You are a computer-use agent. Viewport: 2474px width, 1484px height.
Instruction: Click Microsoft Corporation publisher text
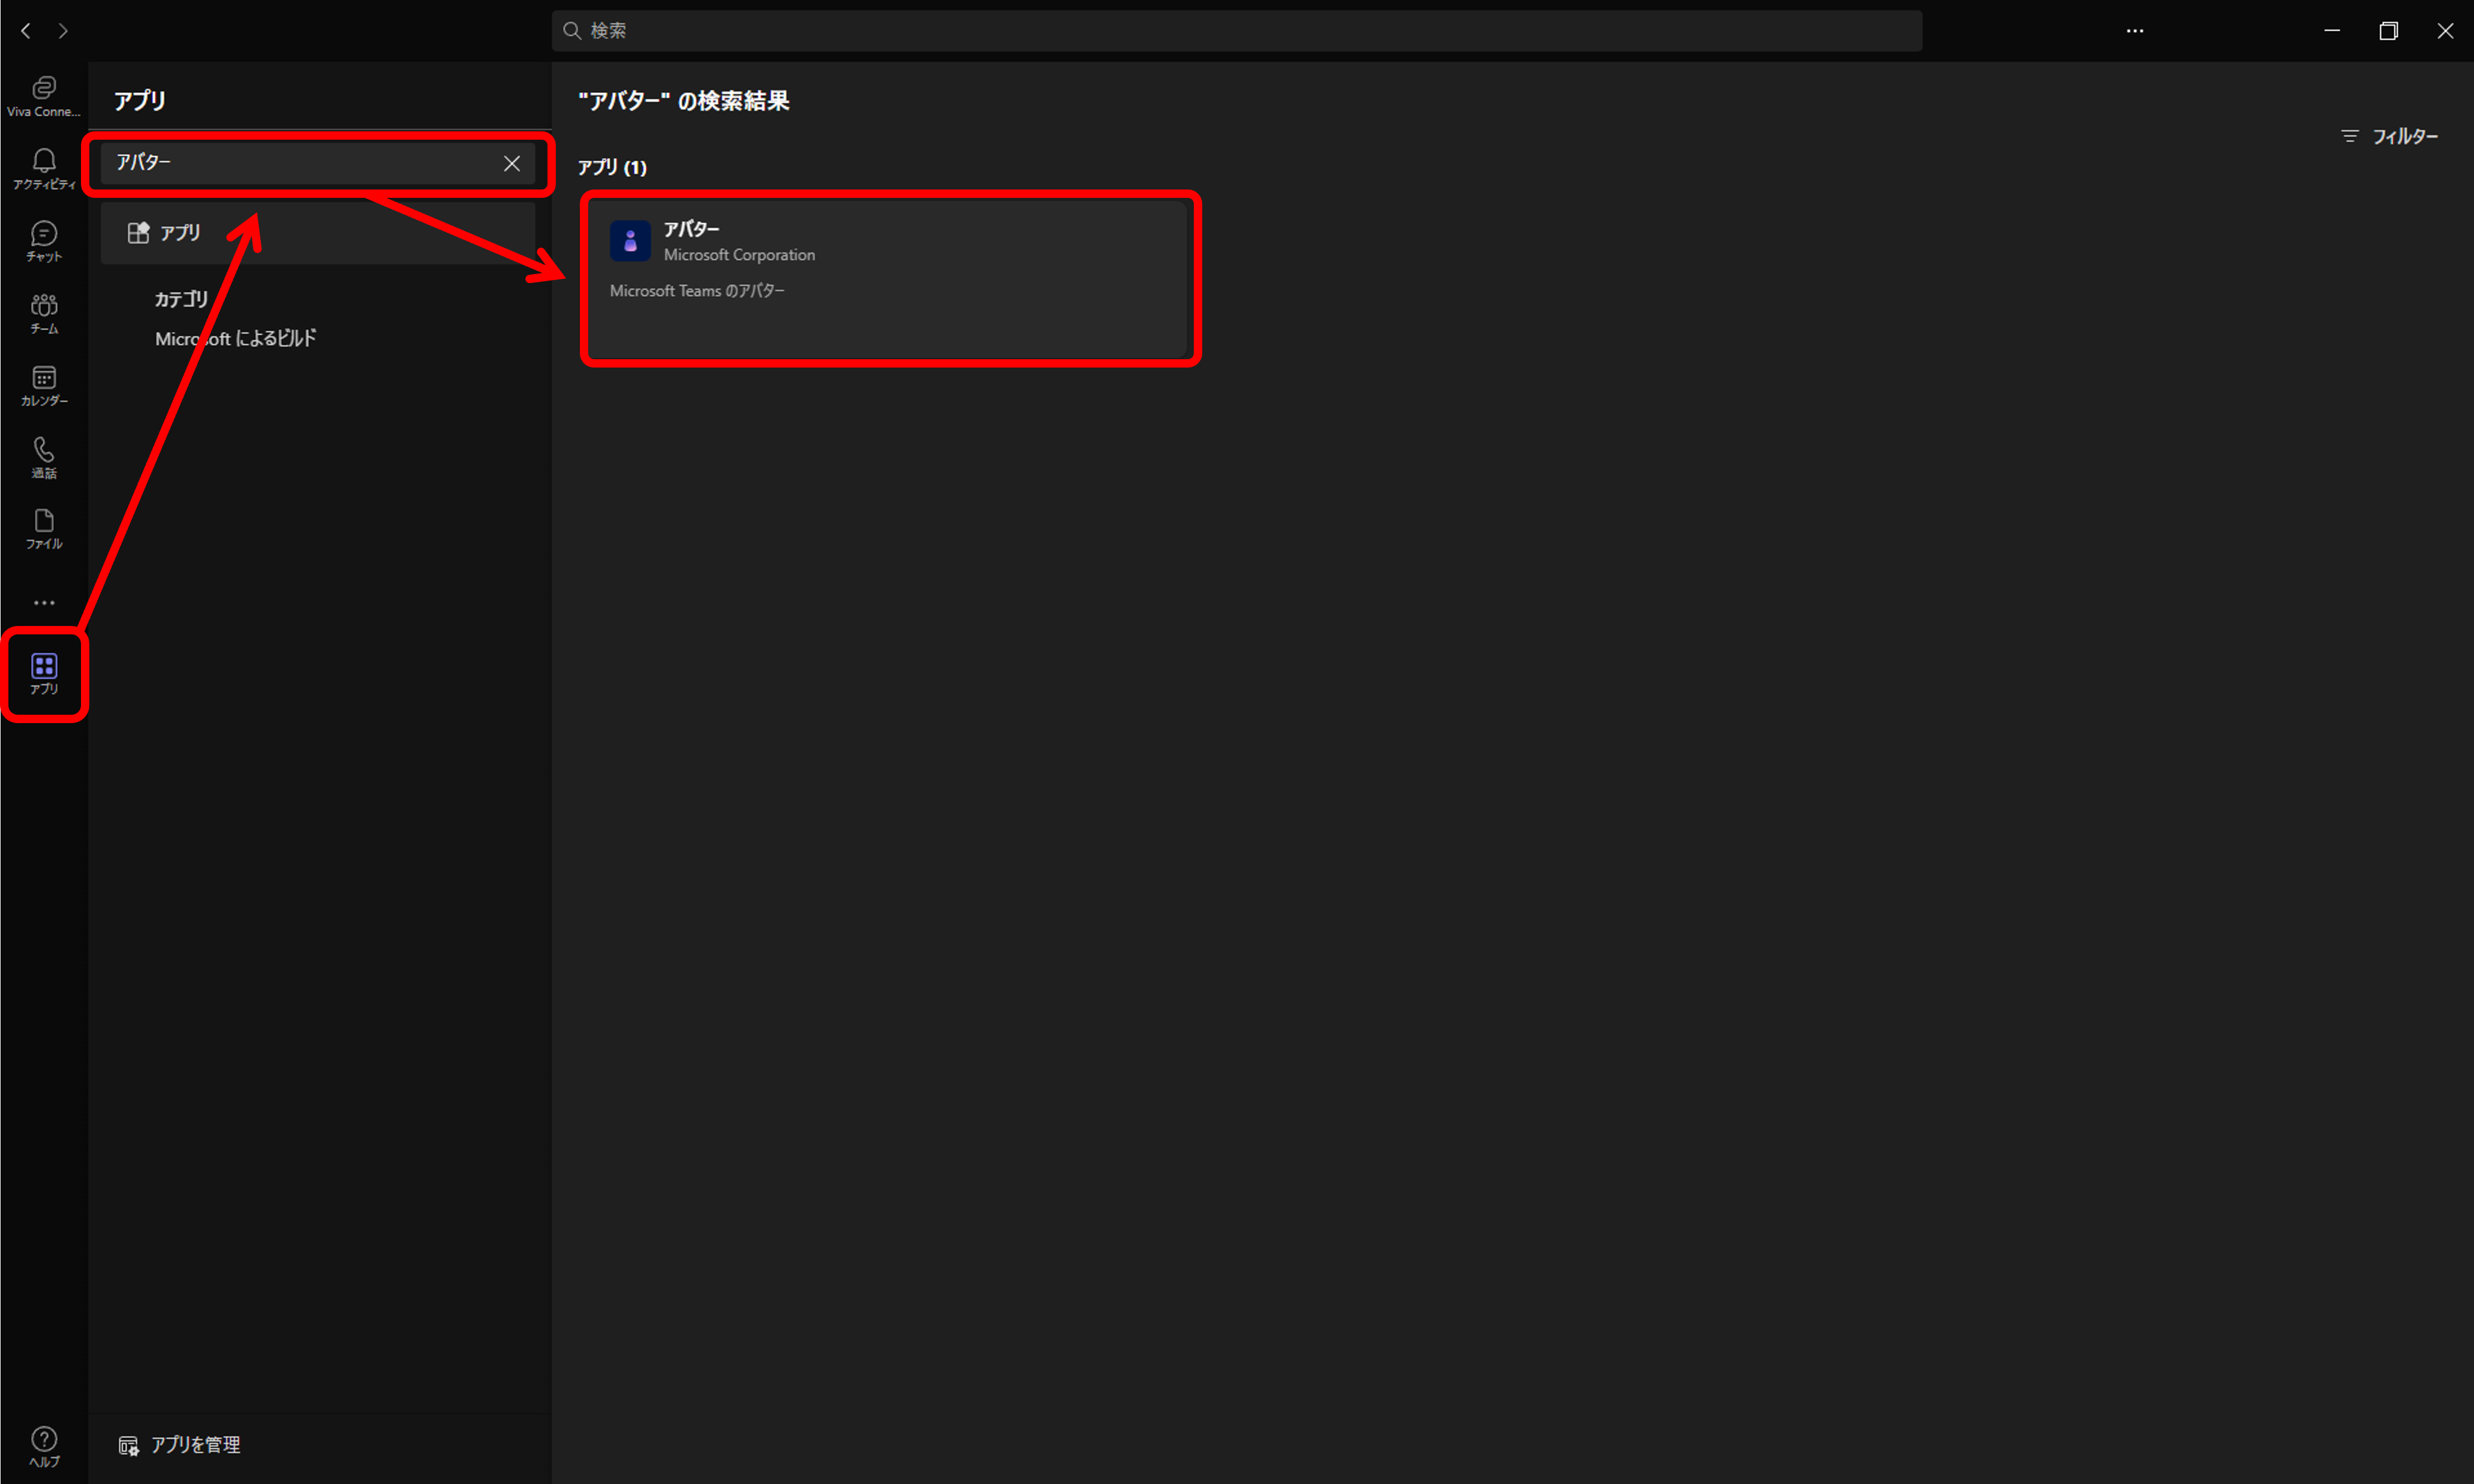pyautogui.click(x=739, y=255)
